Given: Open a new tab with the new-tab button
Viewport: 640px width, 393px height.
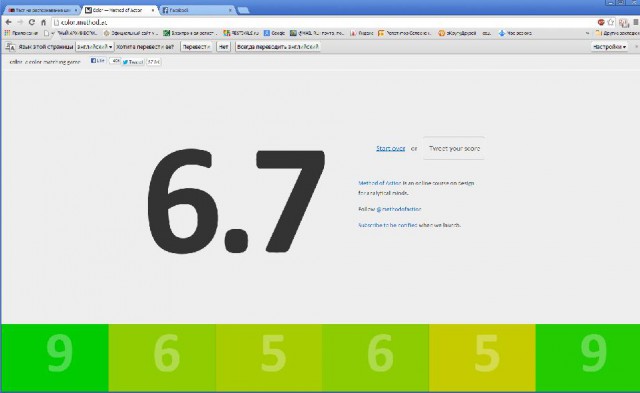Looking at the screenshot, I should [243, 10].
